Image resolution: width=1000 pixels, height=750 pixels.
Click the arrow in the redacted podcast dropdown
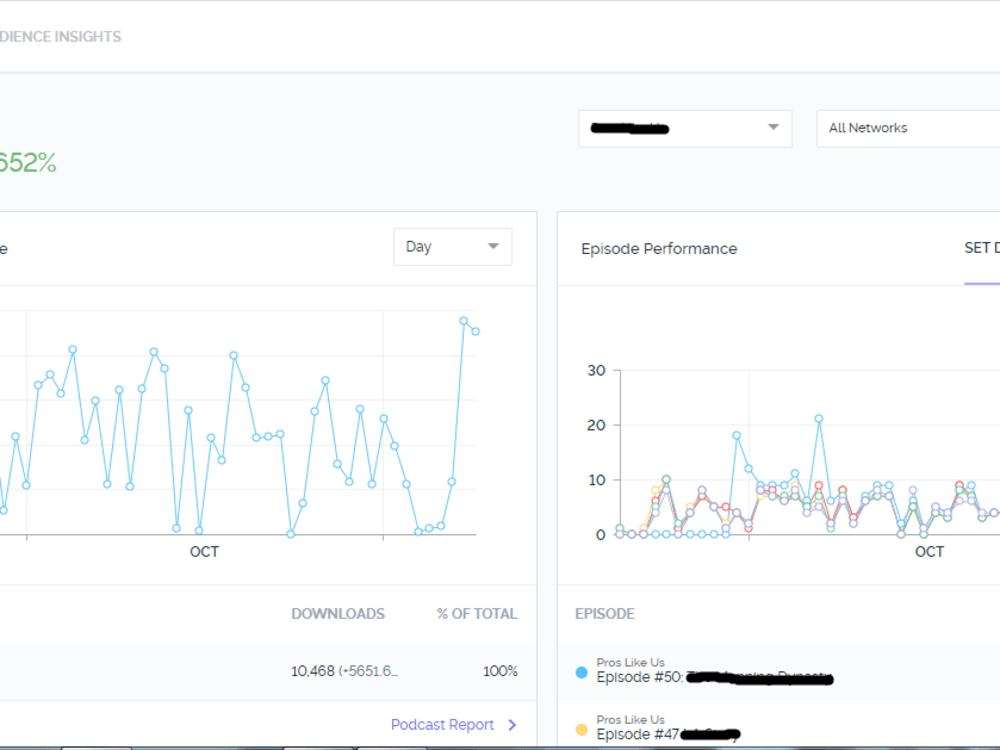773,127
